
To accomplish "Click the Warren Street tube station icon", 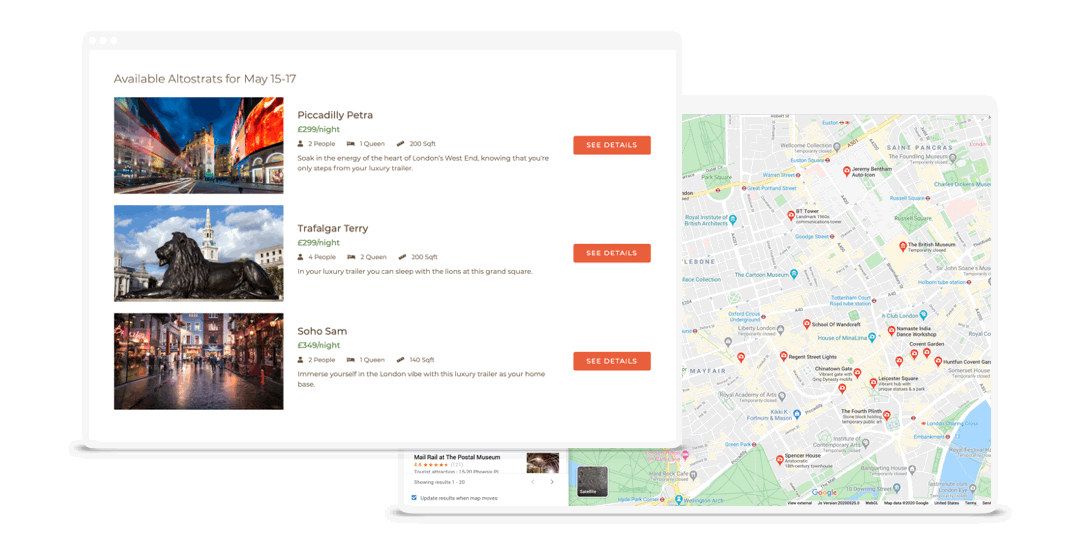I will pos(800,176).
